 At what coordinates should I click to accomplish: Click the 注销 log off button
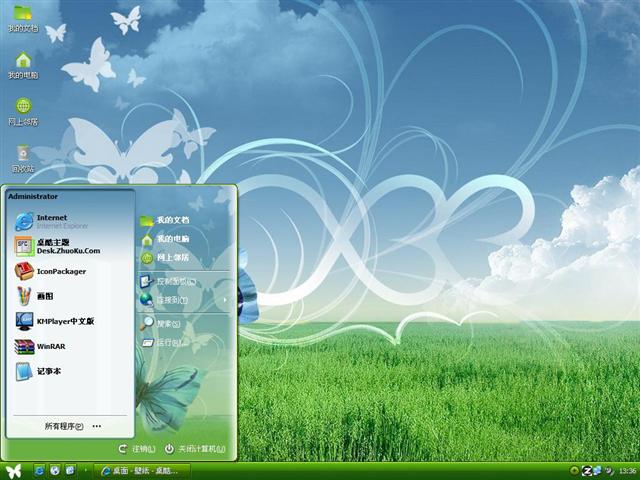[137, 449]
